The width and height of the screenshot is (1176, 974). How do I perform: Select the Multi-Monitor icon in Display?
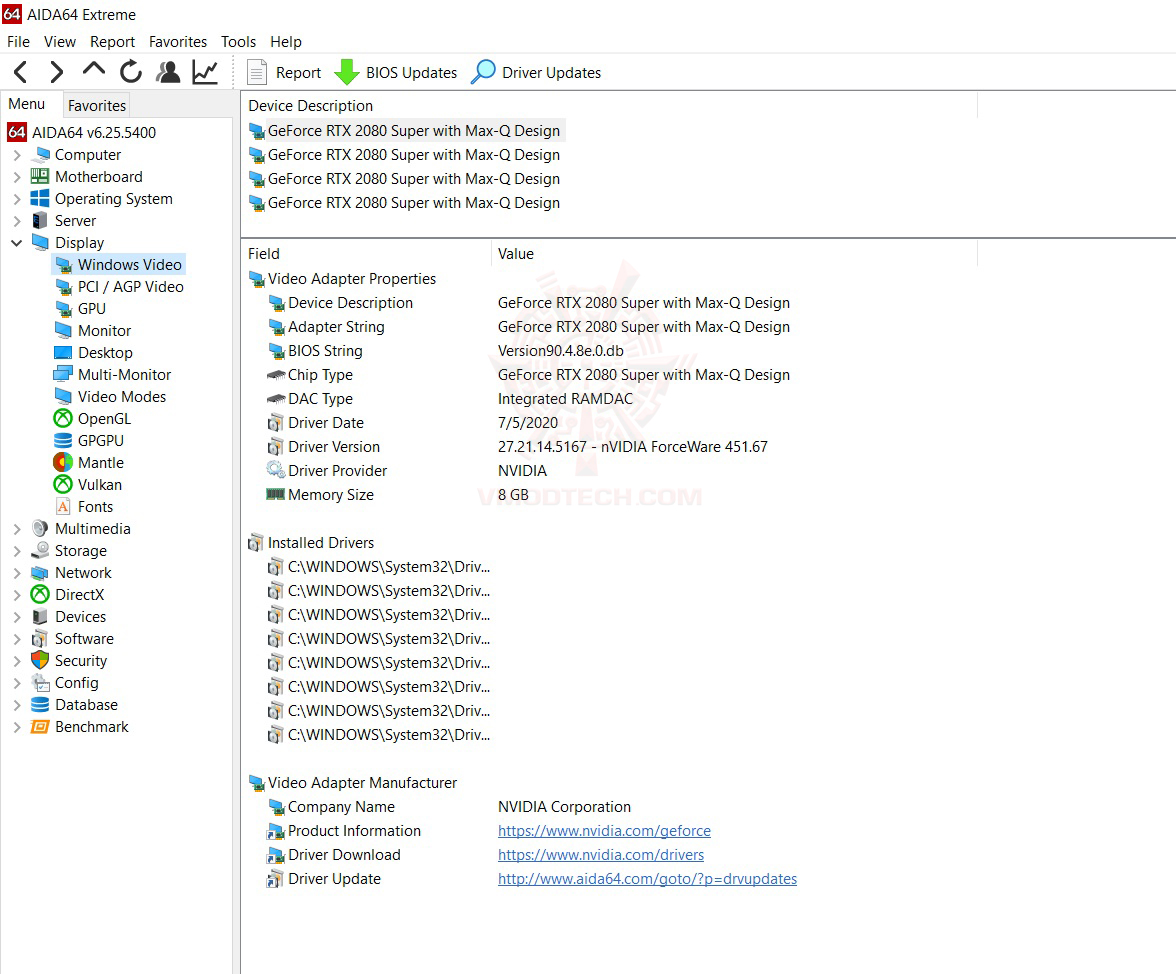pyautogui.click(x=63, y=374)
